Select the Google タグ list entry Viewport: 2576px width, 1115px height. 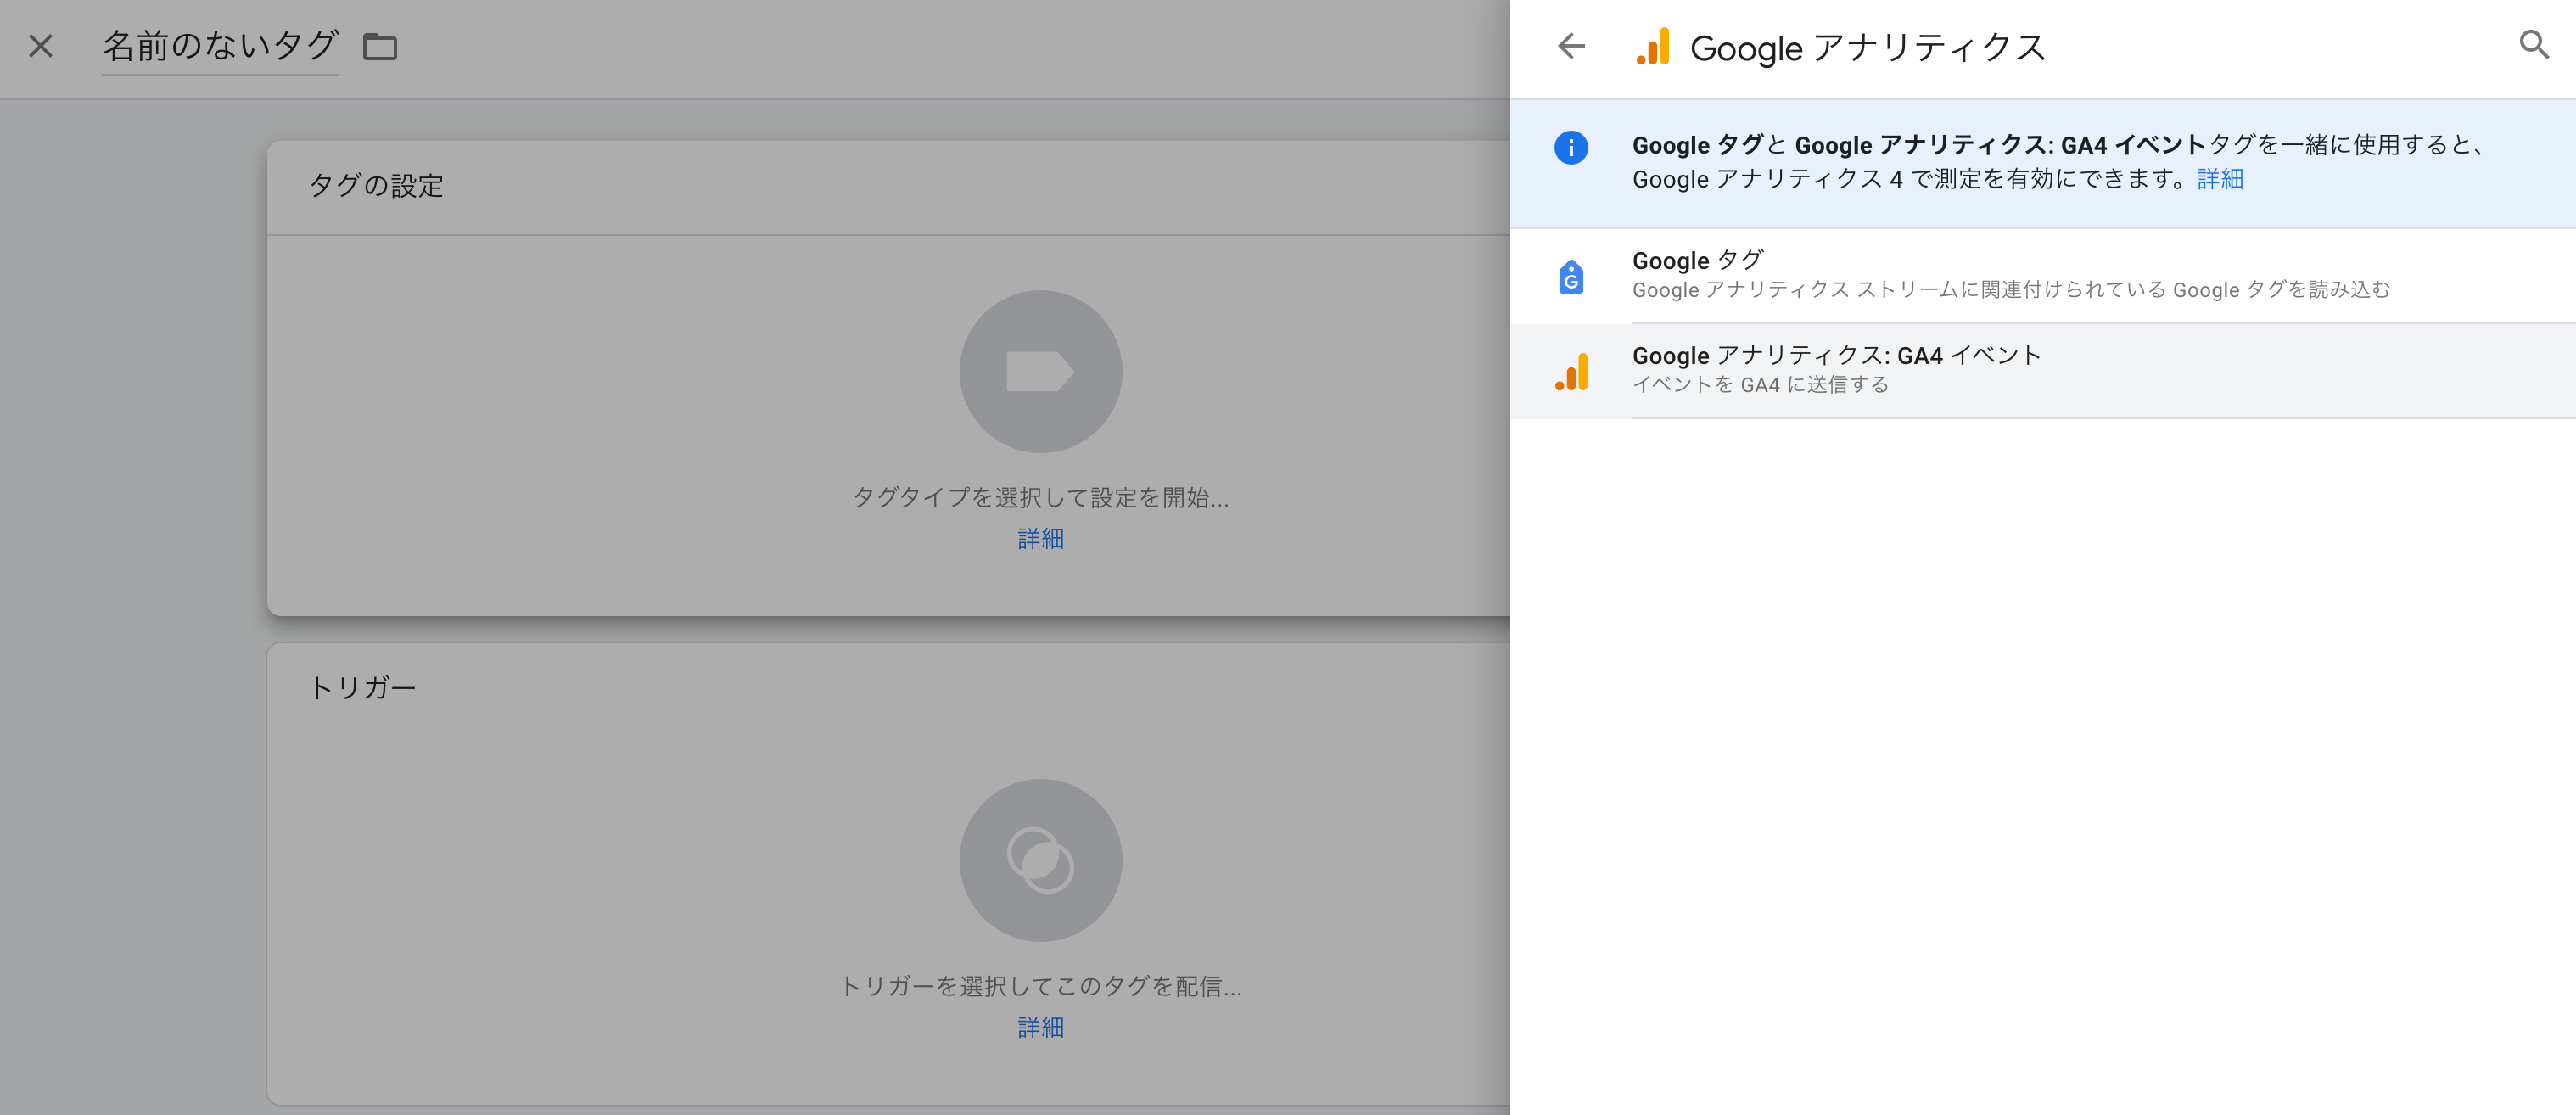[2010, 275]
